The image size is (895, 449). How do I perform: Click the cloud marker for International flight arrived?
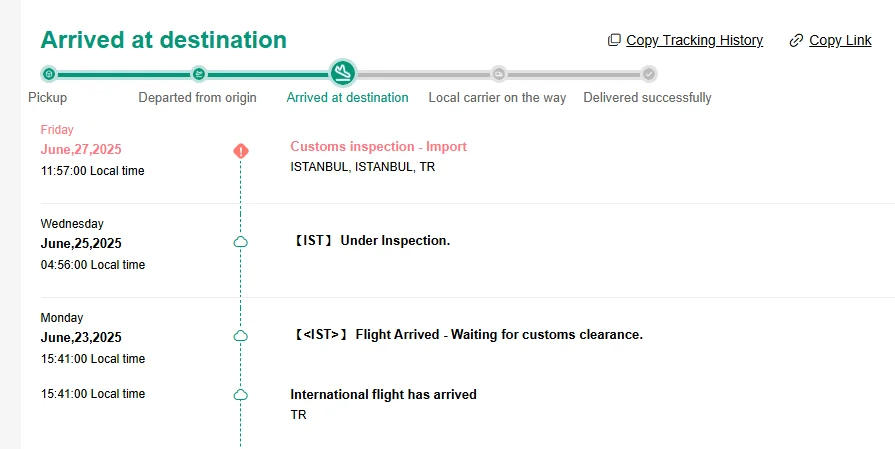(240, 395)
